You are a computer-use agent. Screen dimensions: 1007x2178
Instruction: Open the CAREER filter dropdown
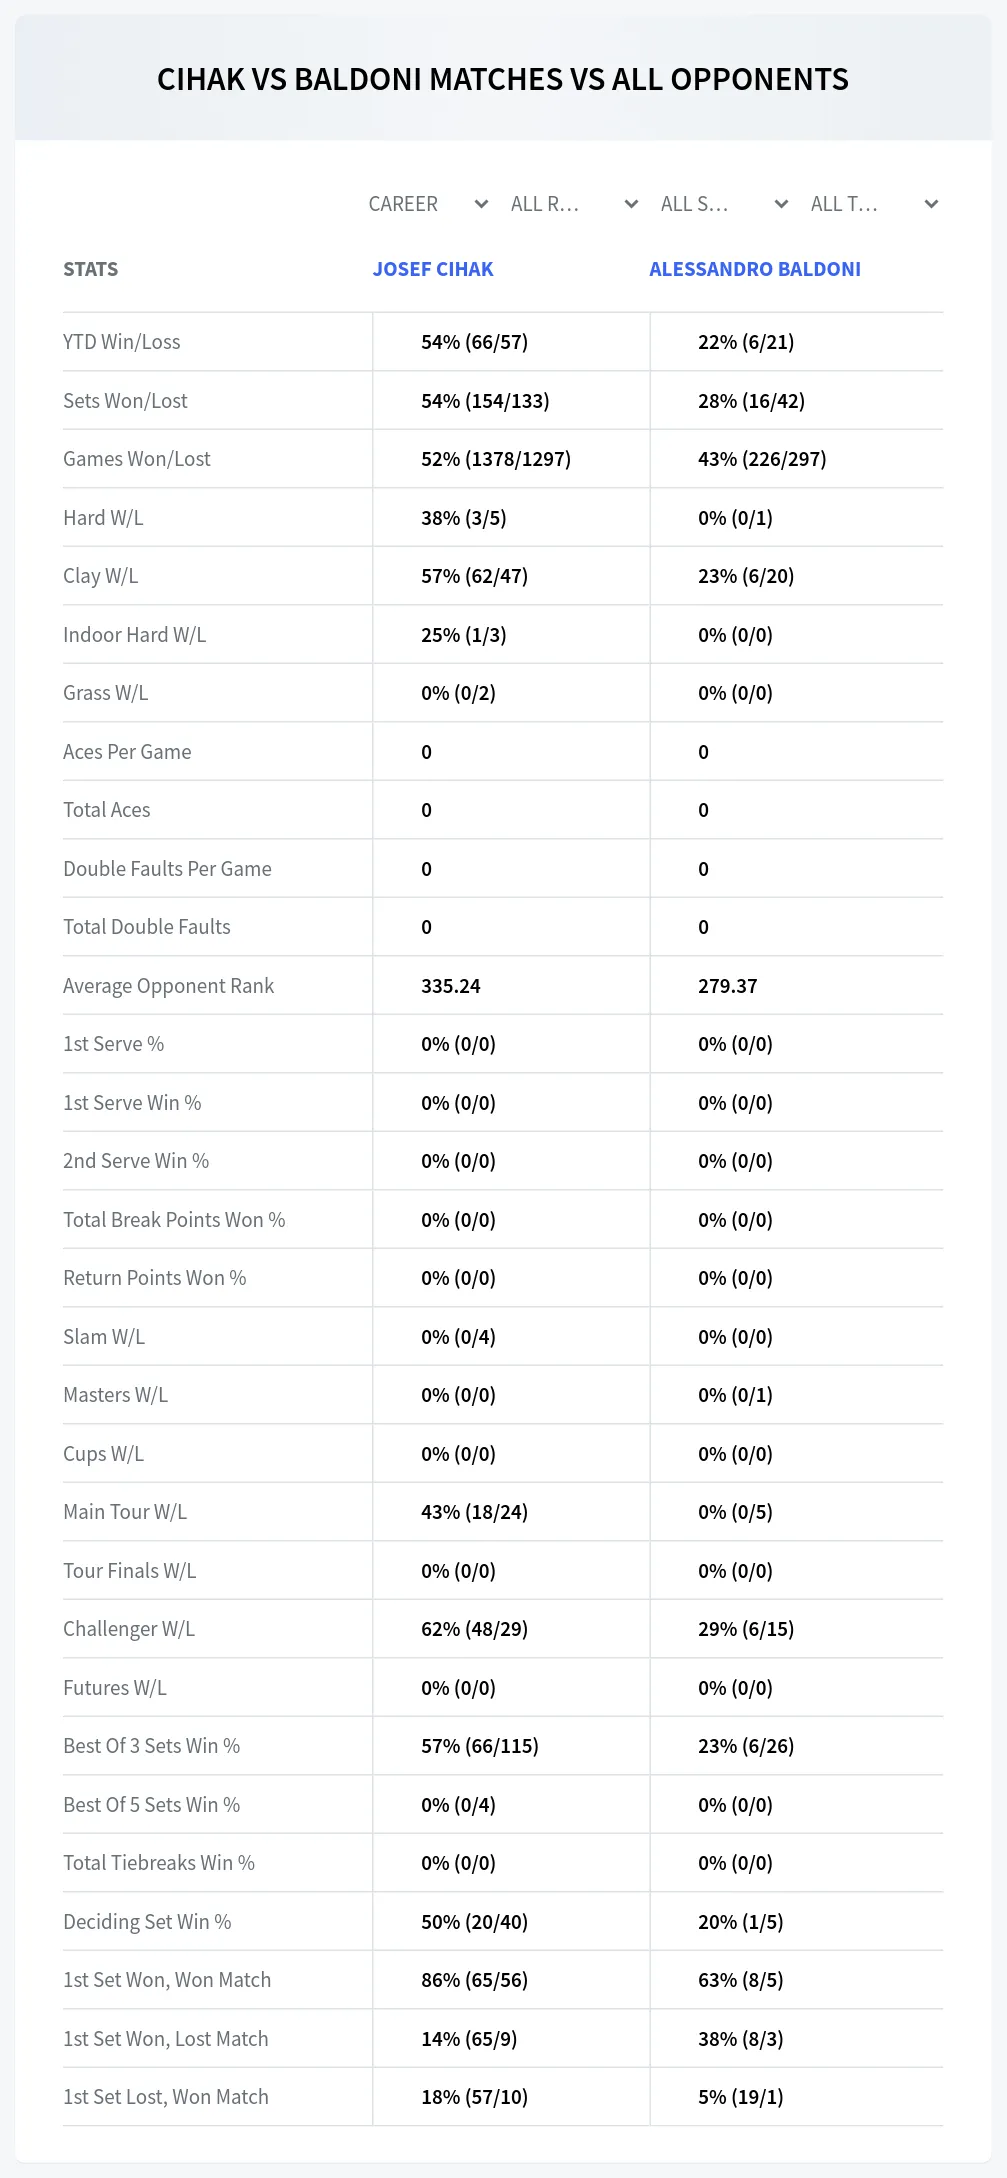428,204
